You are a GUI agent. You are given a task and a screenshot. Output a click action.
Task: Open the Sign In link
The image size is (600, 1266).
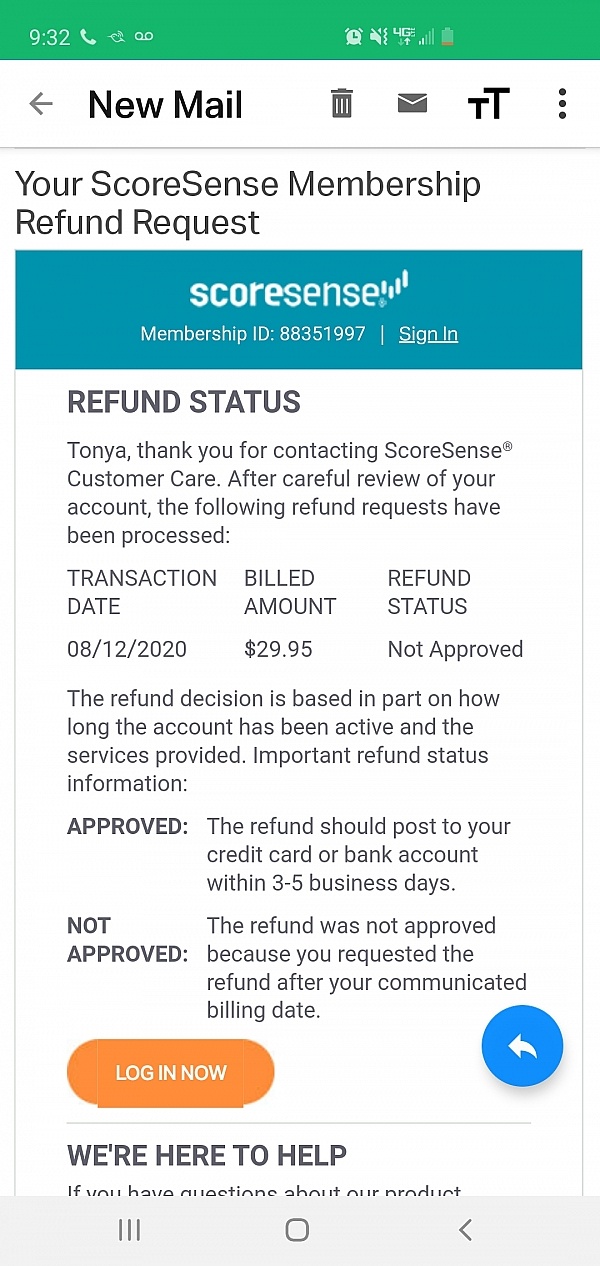click(x=428, y=334)
